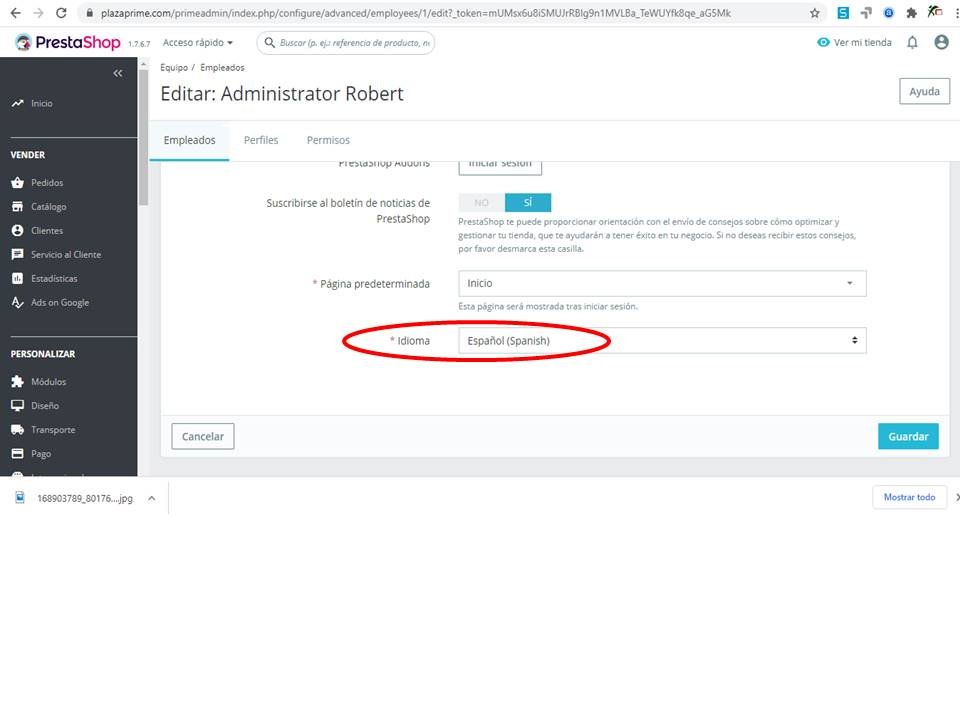Switch to the Perfiles tab
This screenshot has width=960, height=720.
tap(261, 140)
